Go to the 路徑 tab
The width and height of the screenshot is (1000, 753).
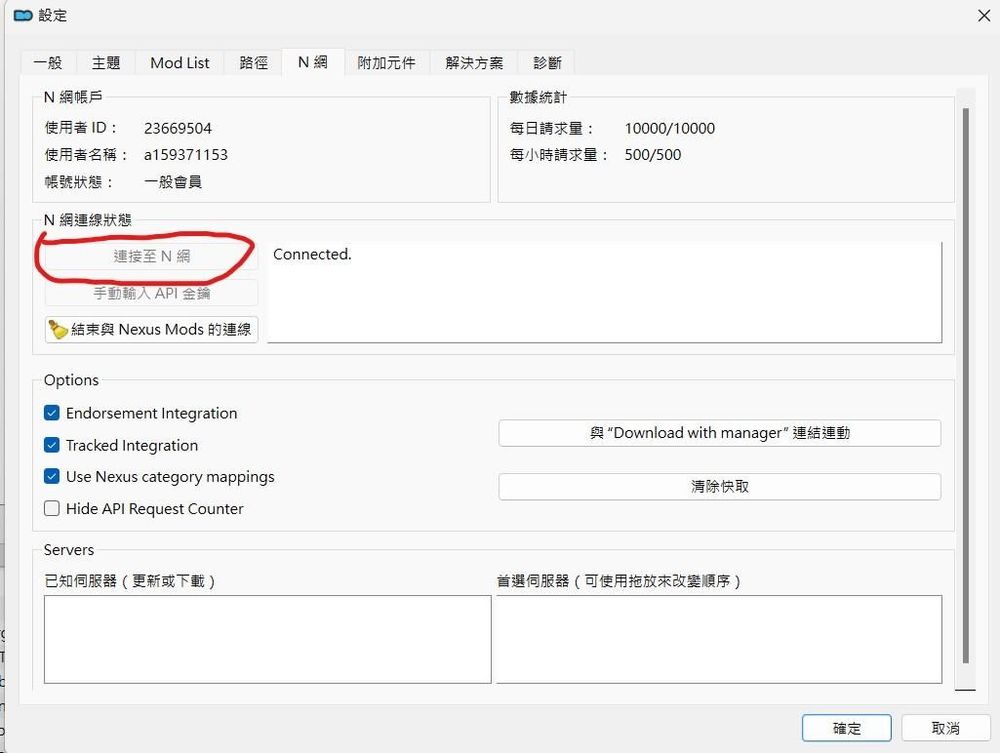click(x=253, y=62)
